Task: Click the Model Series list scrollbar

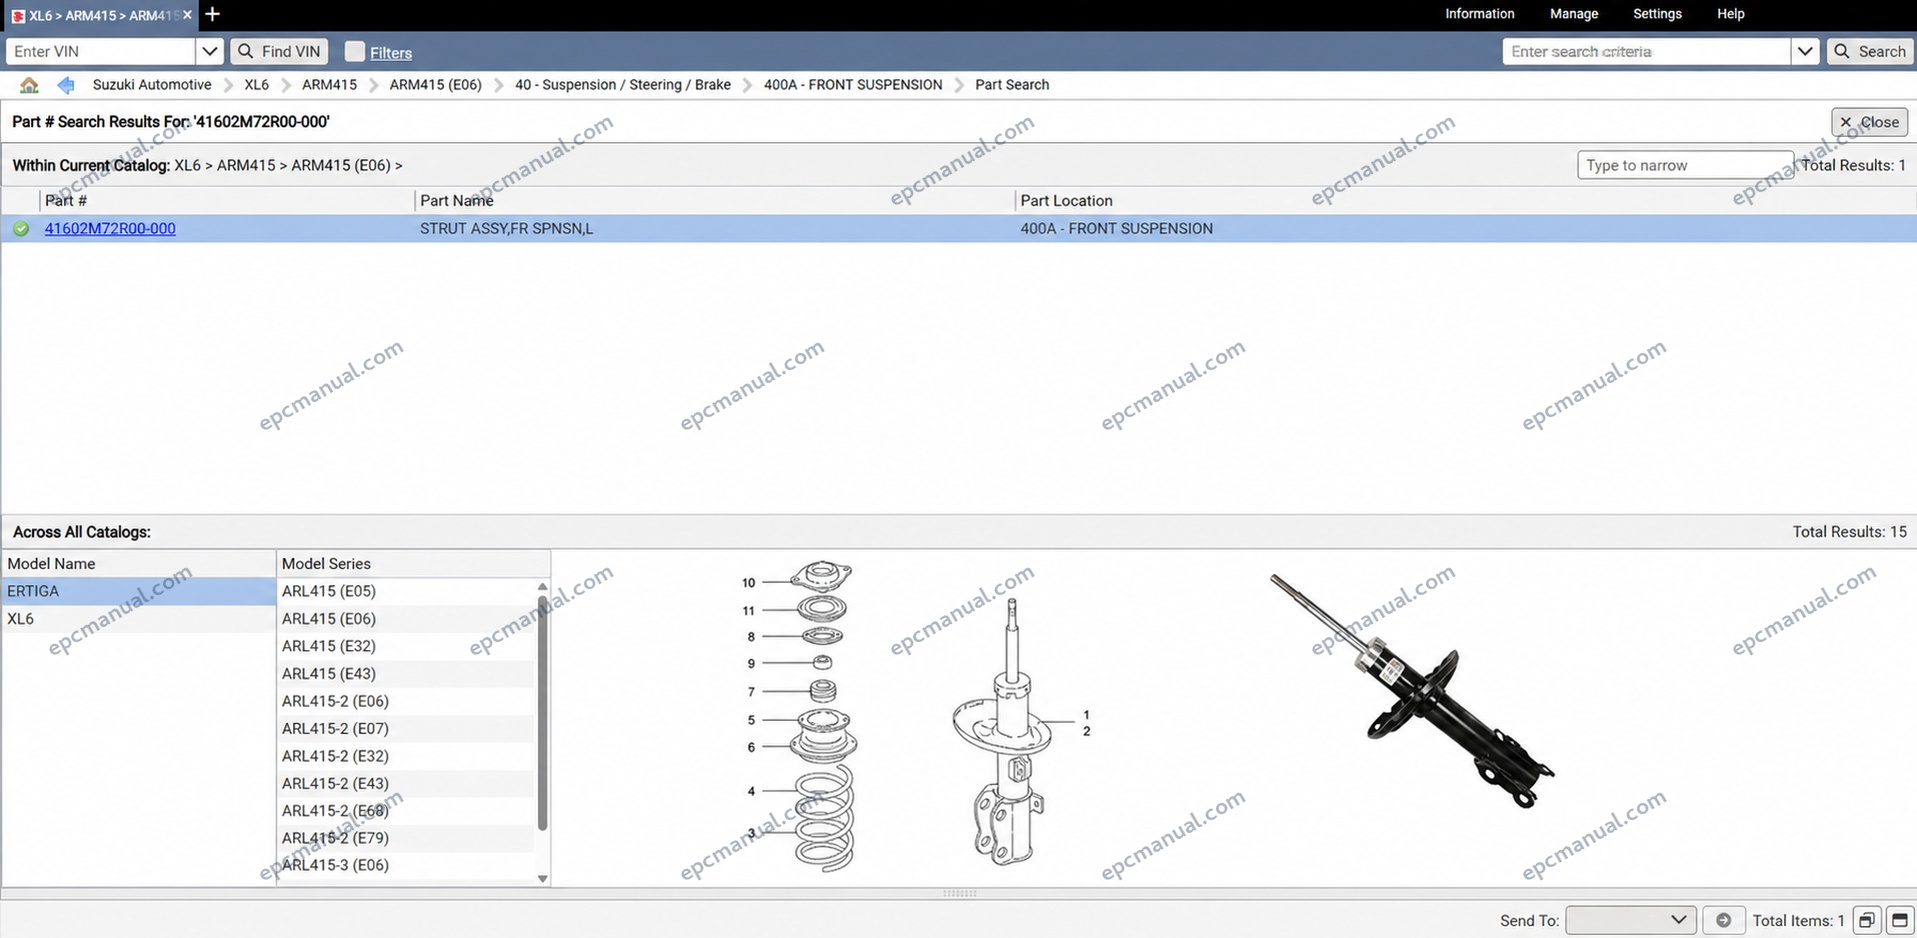Action: point(542,712)
